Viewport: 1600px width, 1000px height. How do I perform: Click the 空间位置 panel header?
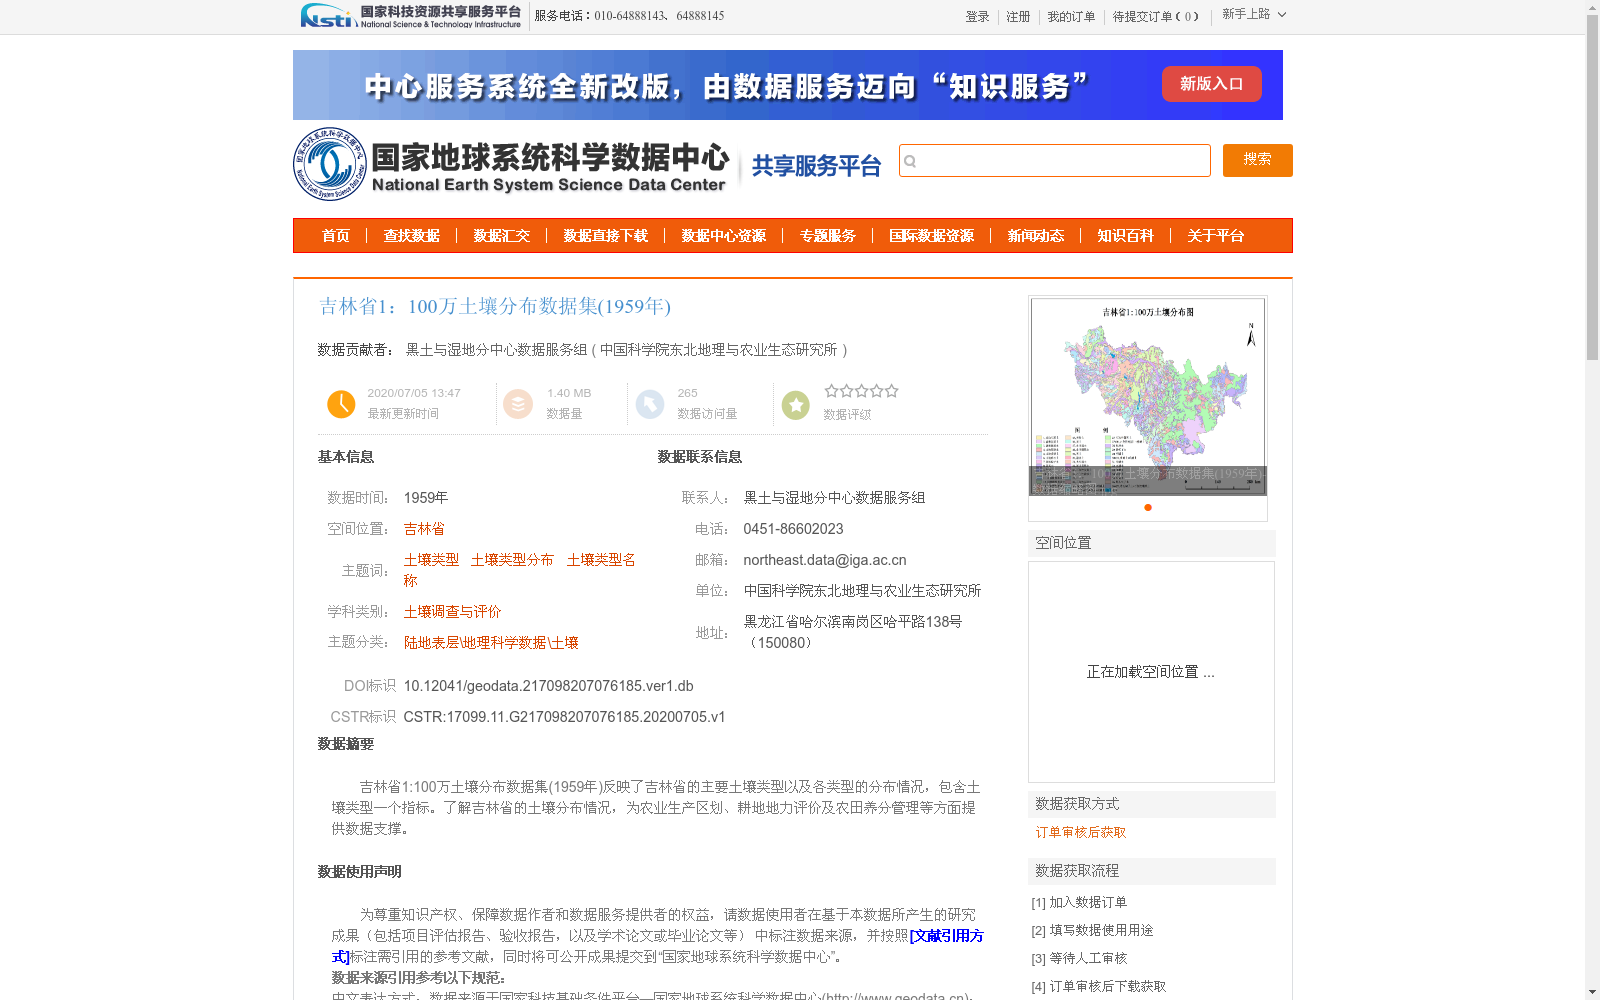coord(1152,543)
